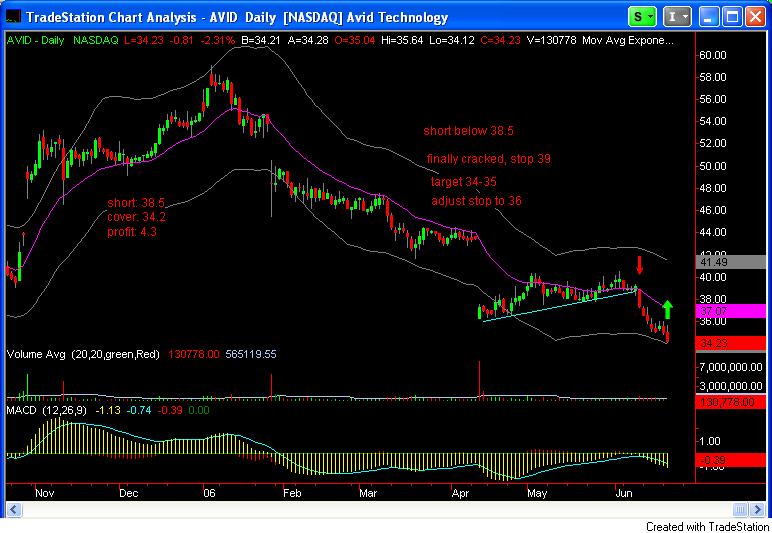Click the 'profit: 4.3' text
This screenshot has width=772, height=533.
tap(132, 231)
